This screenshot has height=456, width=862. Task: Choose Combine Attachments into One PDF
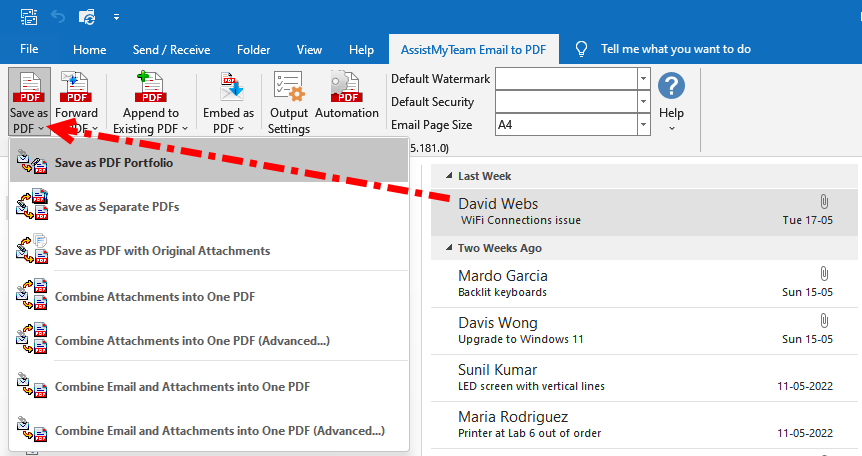pyautogui.click(x=209, y=296)
